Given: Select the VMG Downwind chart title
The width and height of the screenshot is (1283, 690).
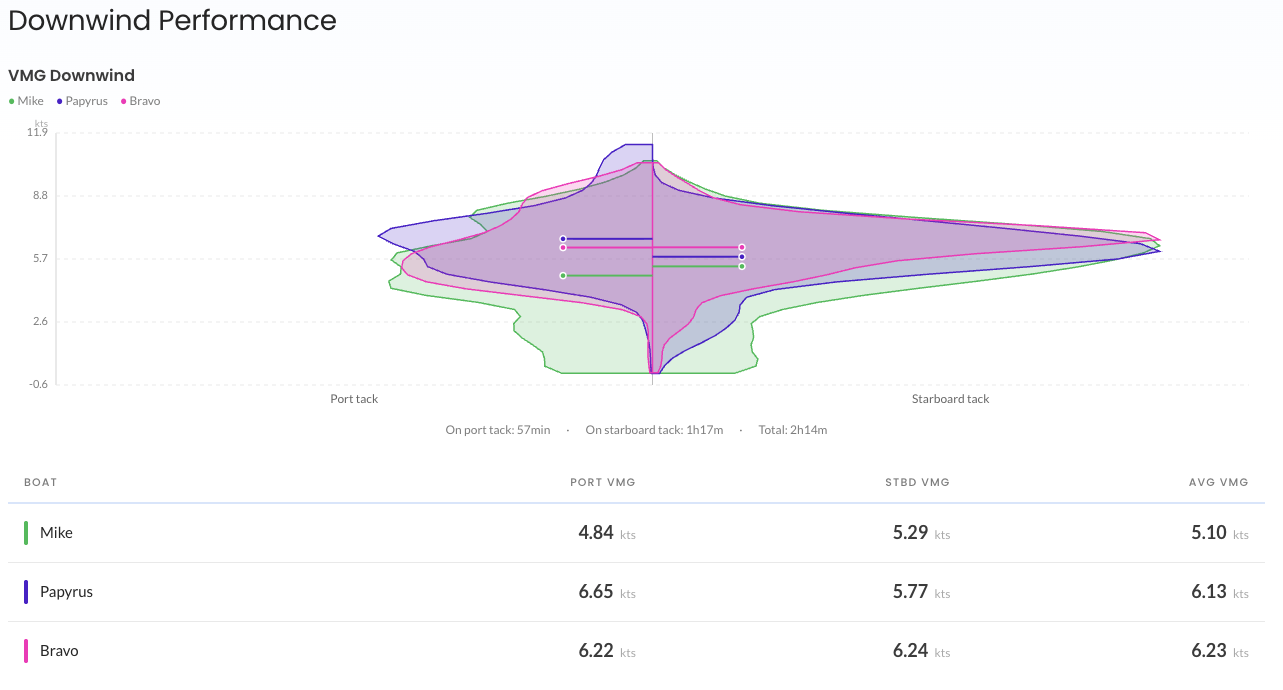Looking at the screenshot, I should pos(71,75).
